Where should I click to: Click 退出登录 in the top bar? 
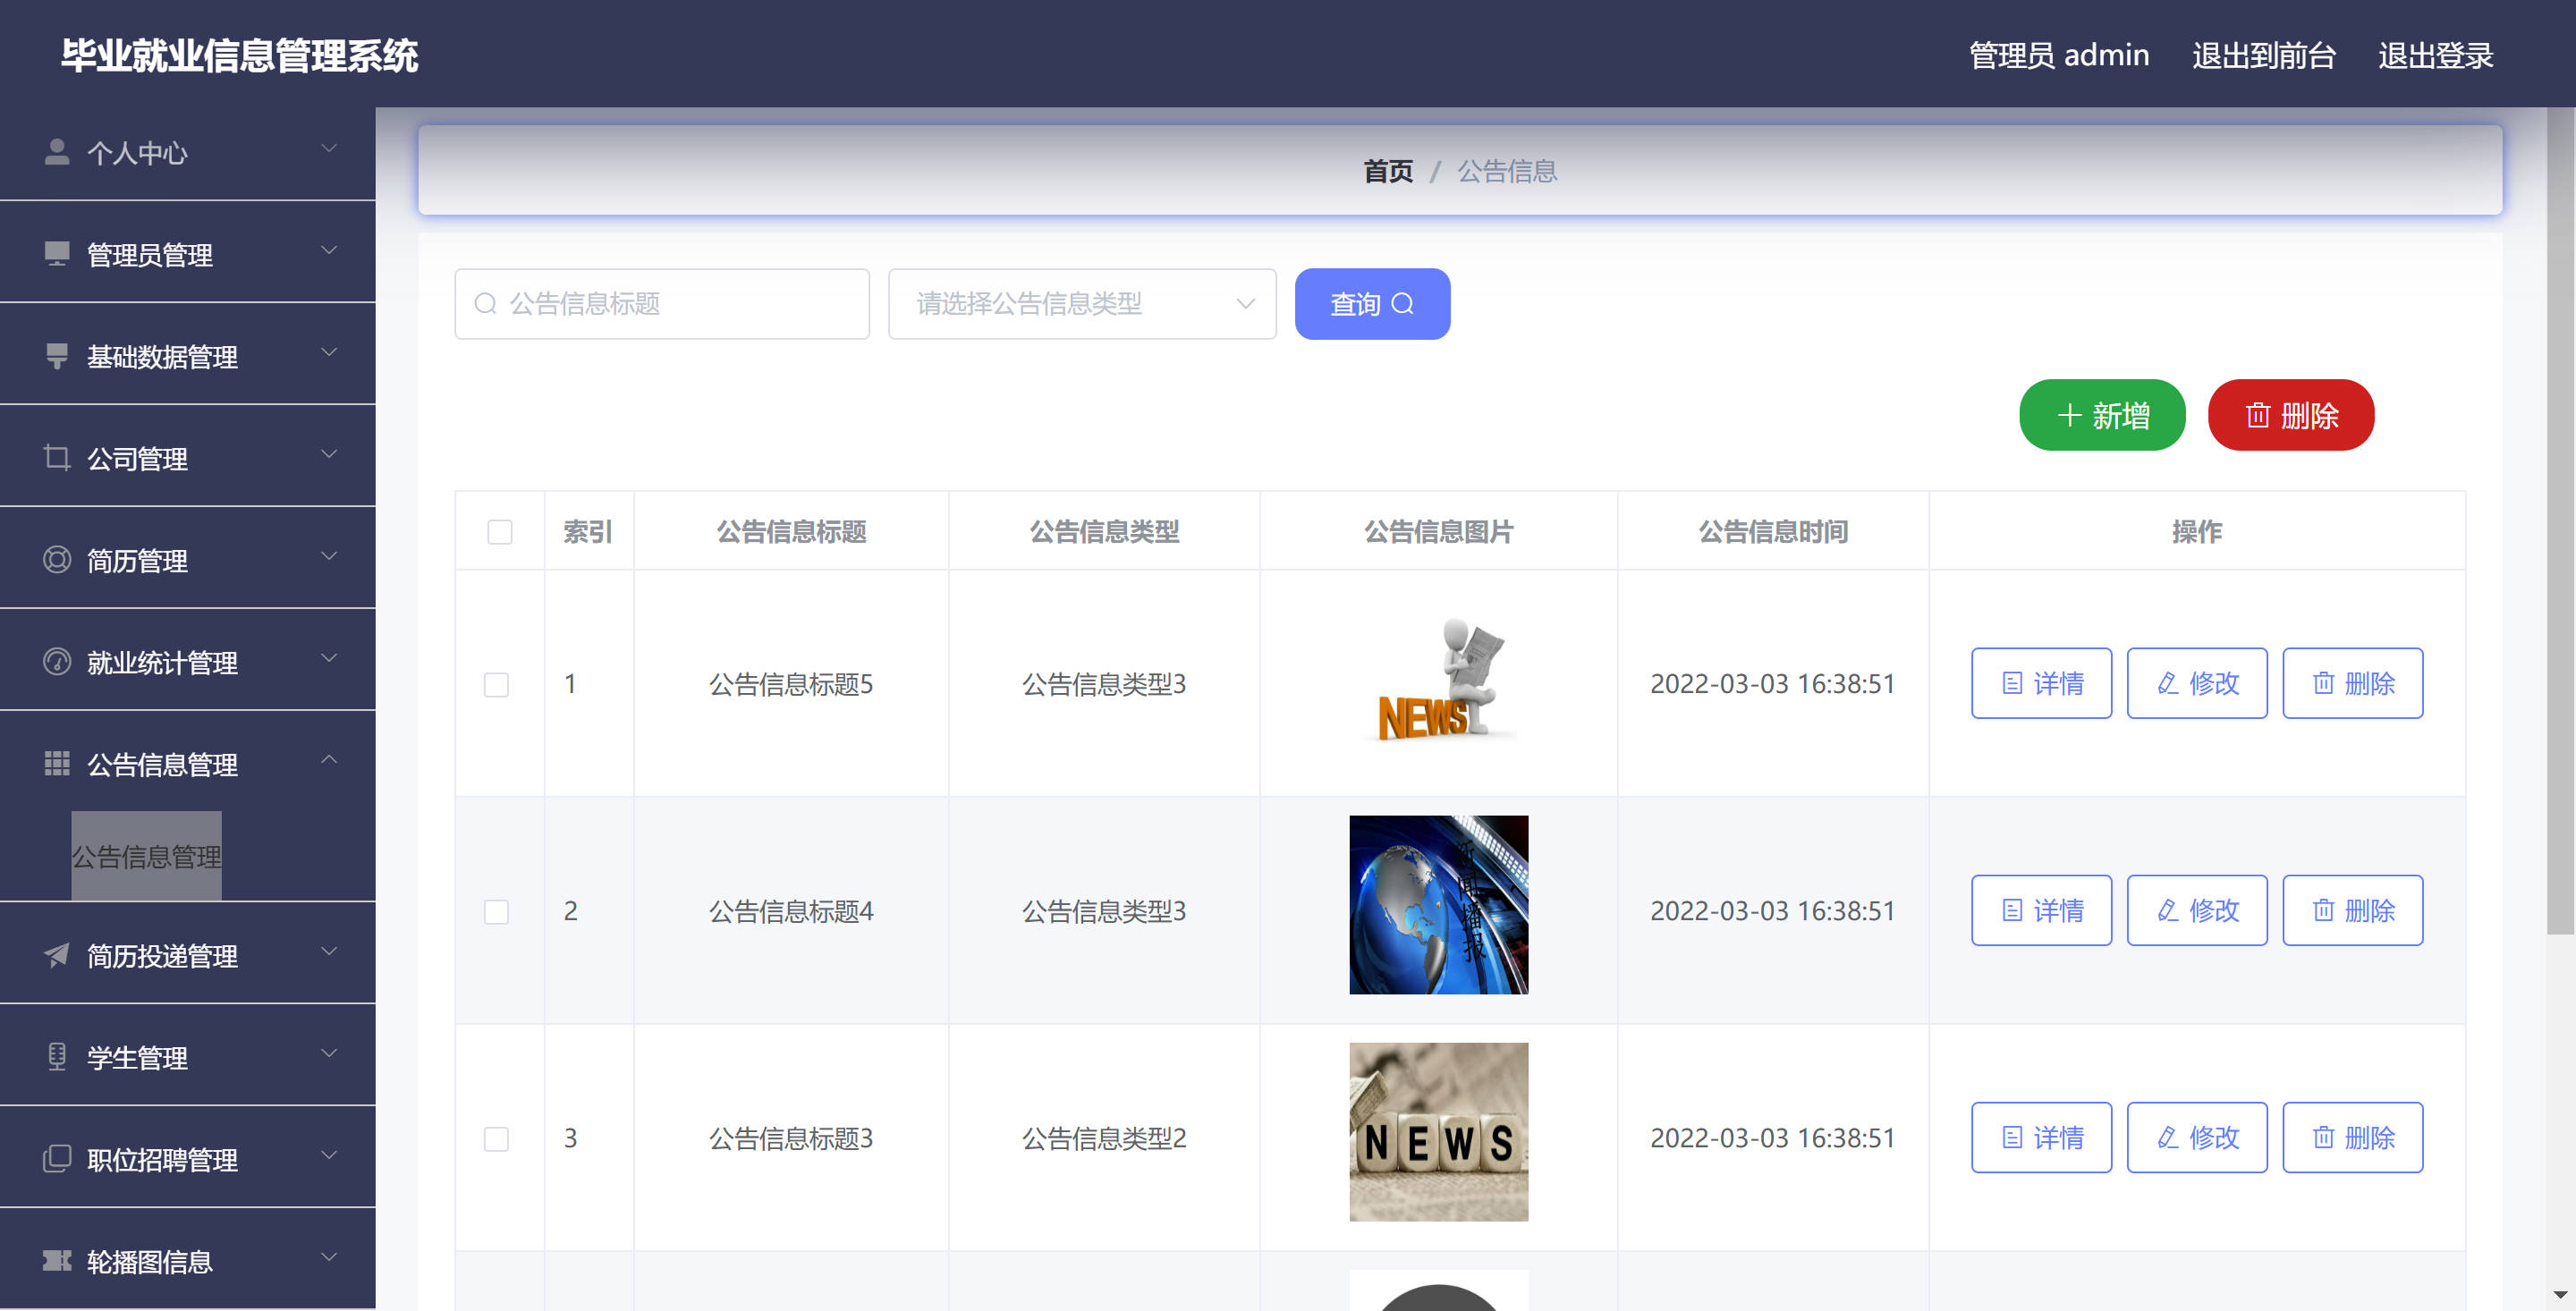pos(2435,55)
